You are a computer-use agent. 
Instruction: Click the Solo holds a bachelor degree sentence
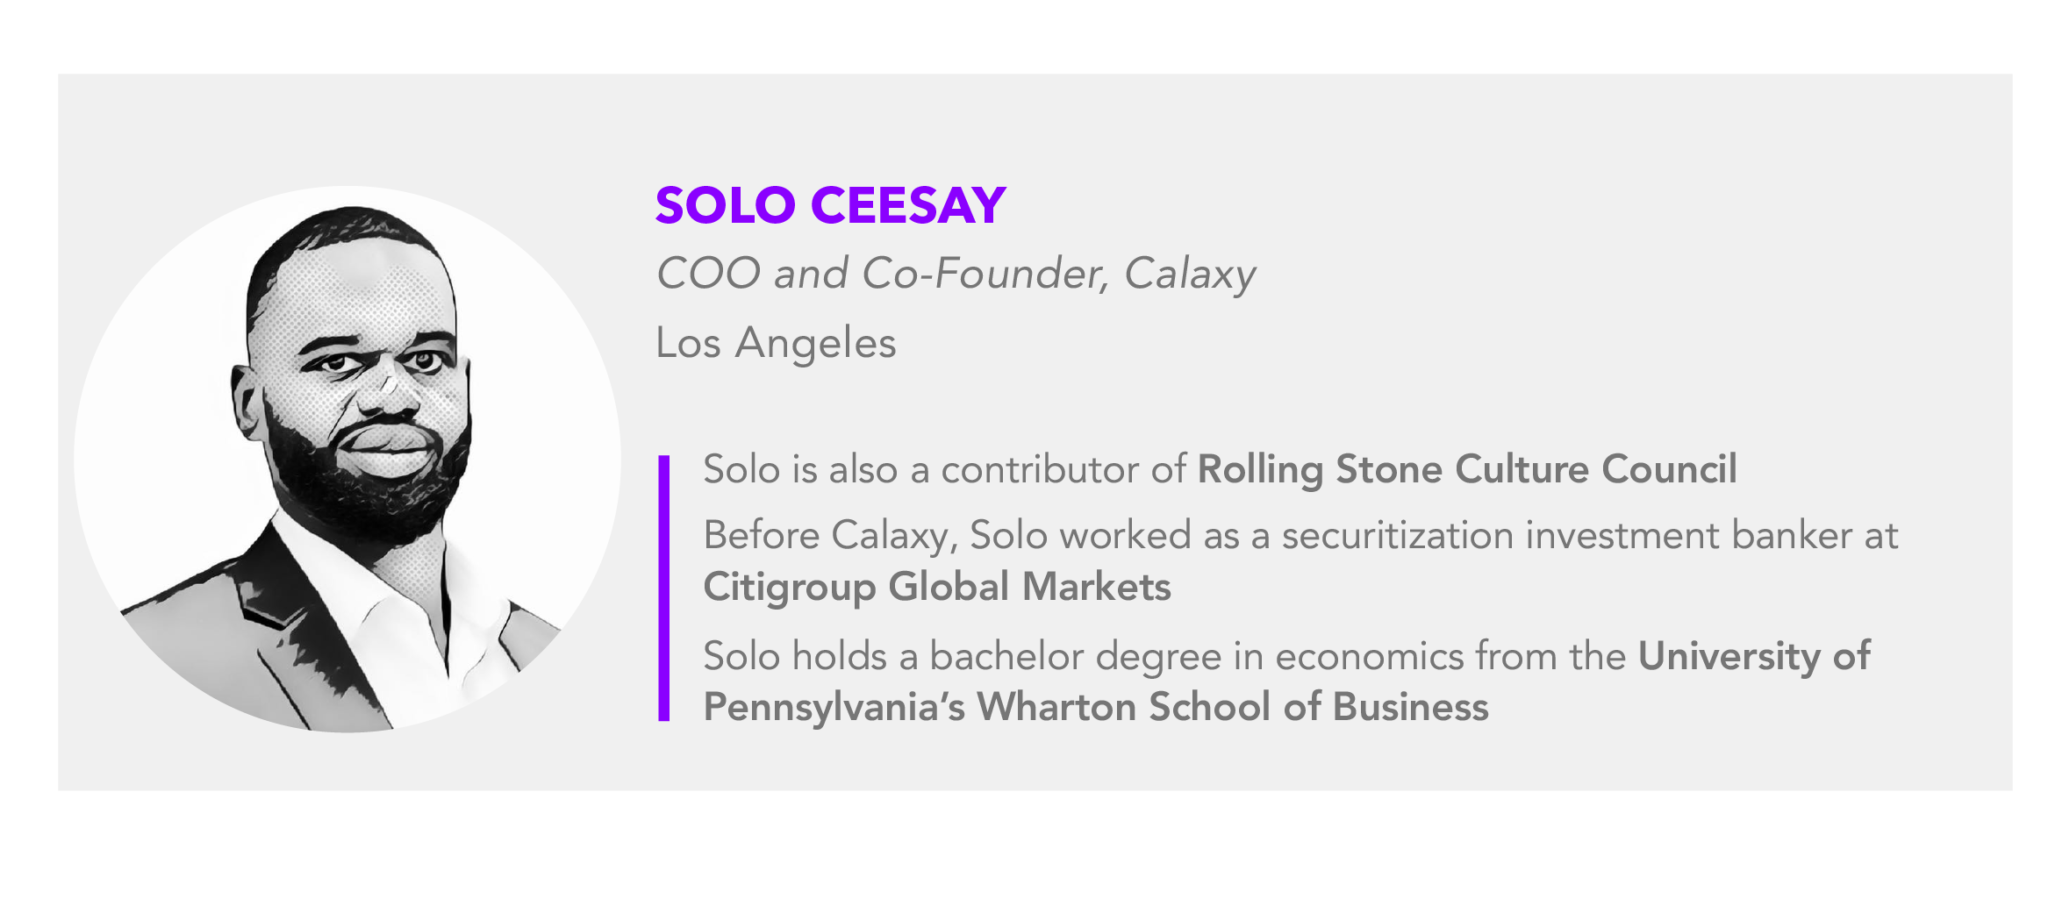(1287, 682)
